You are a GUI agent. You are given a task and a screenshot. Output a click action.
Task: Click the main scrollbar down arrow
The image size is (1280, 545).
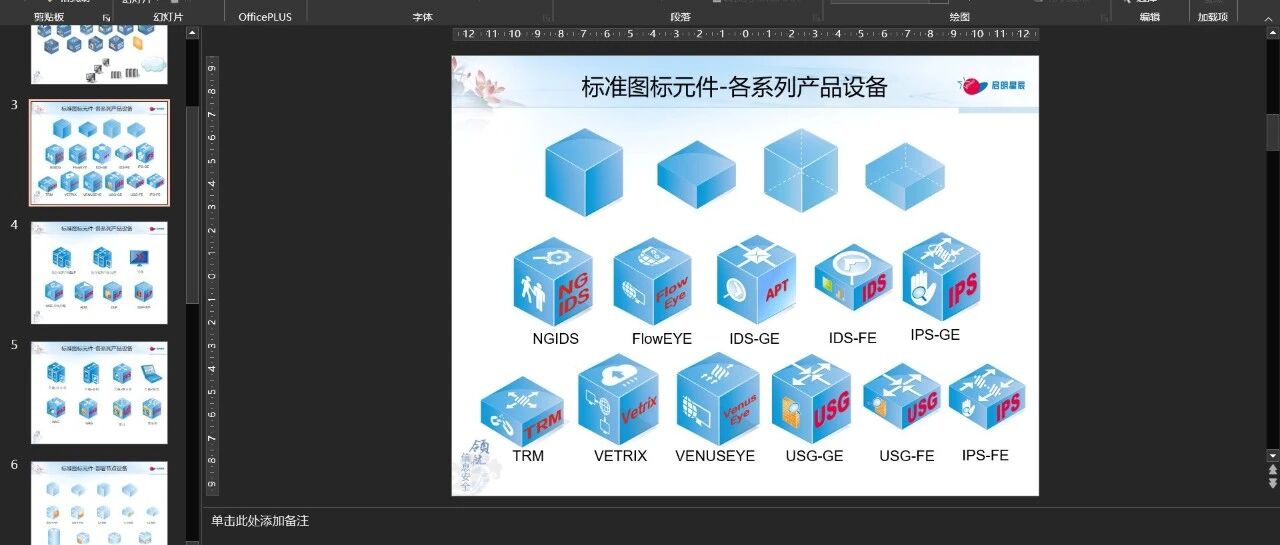(1272, 455)
